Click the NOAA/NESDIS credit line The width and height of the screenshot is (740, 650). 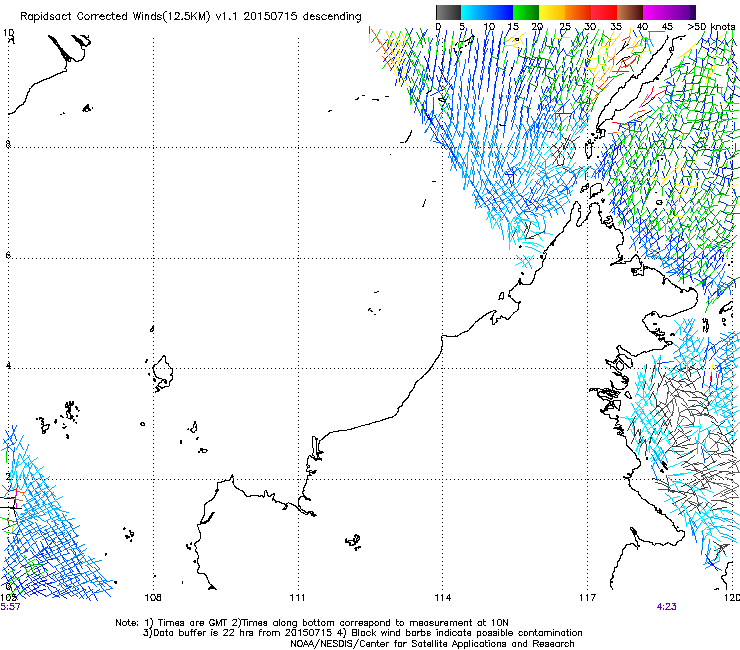tap(432, 644)
